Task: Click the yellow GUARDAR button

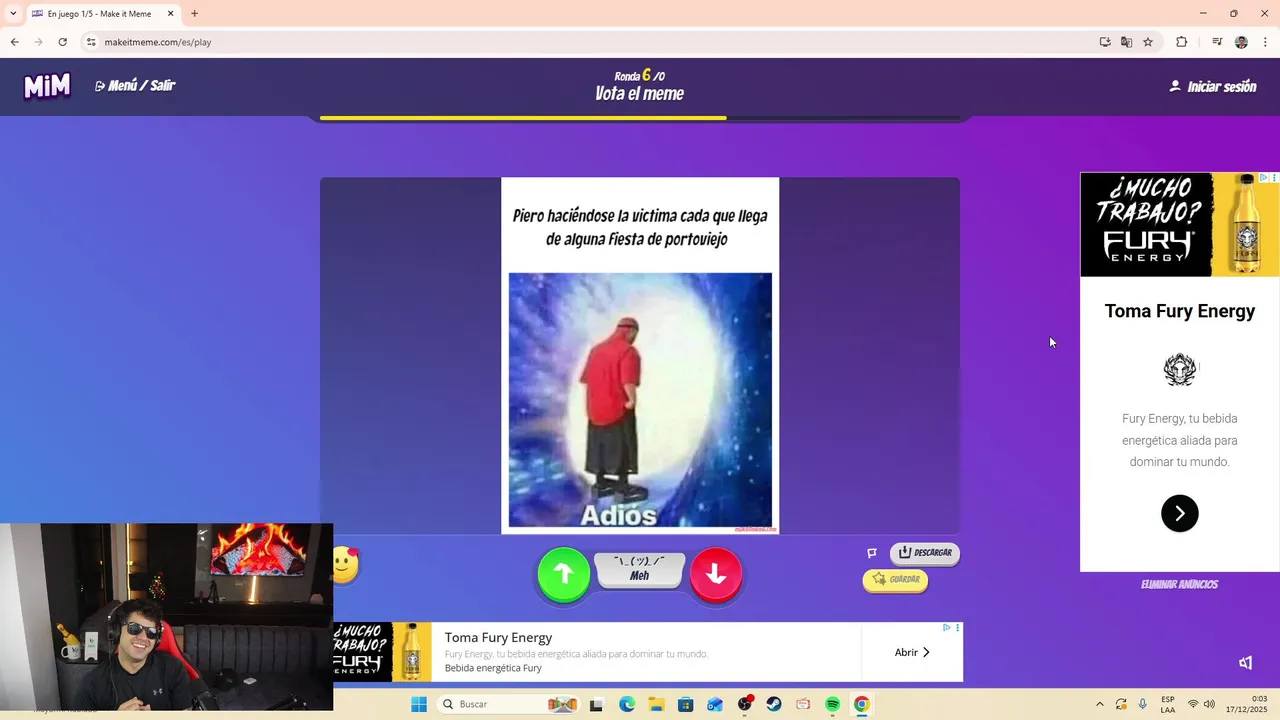Action: 895,580
